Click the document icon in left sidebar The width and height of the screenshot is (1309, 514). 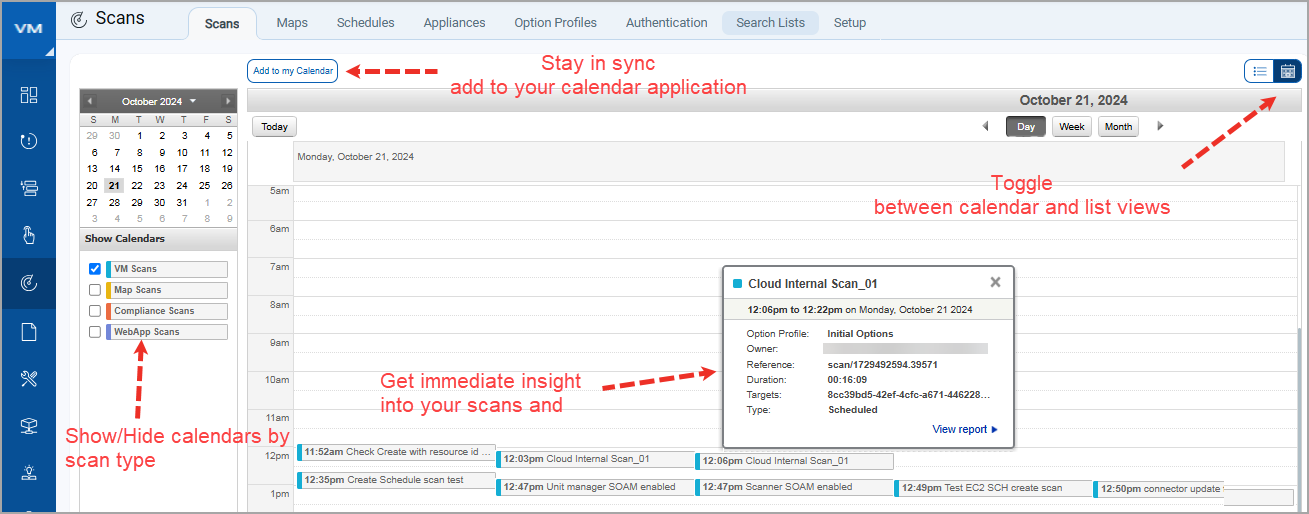[29, 332]
